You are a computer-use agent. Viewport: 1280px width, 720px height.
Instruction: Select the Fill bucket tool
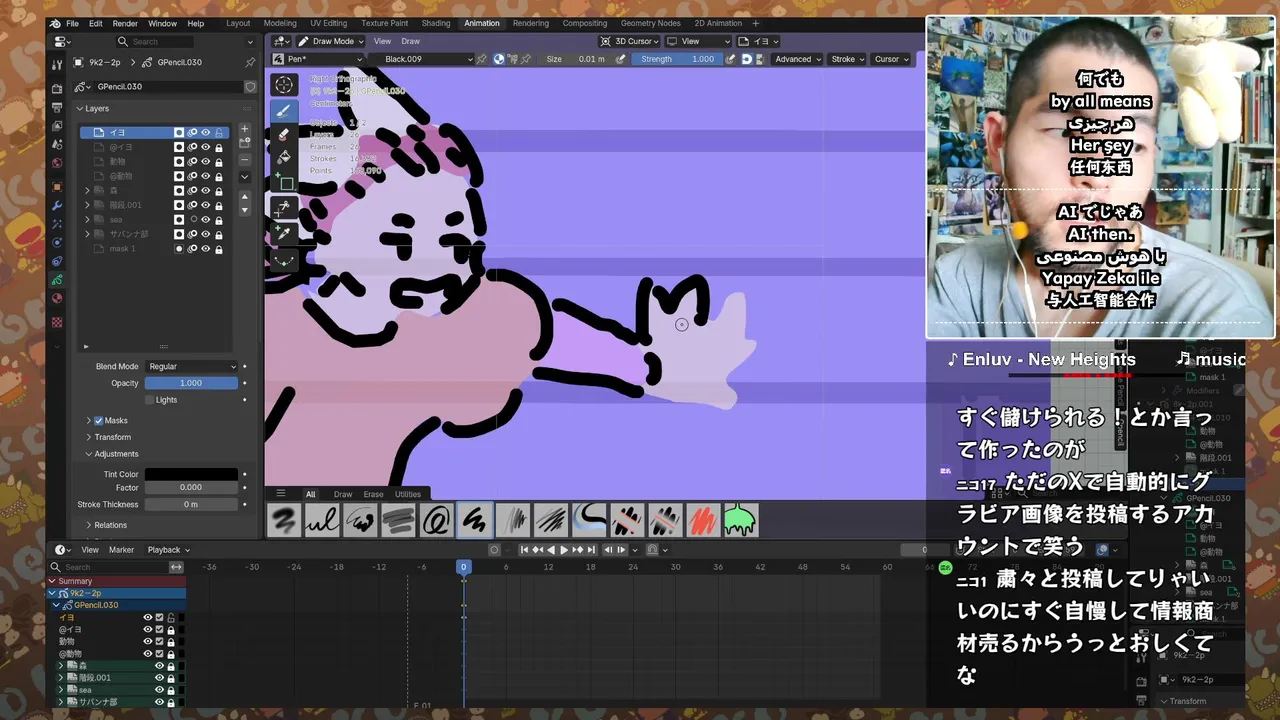284,158
